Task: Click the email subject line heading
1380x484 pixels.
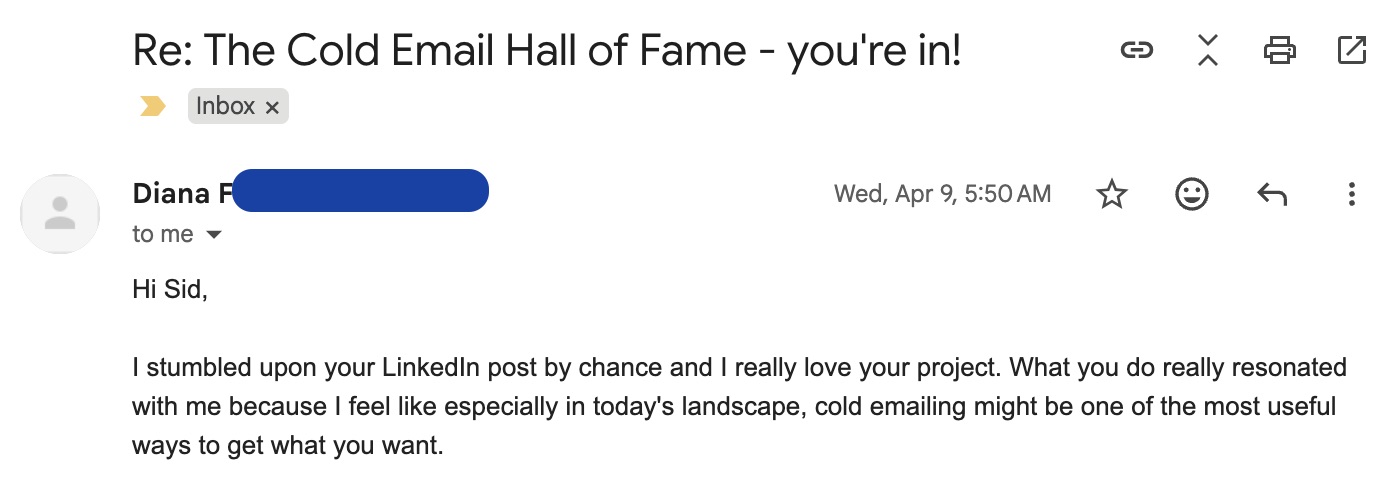Action: point(546,49)
